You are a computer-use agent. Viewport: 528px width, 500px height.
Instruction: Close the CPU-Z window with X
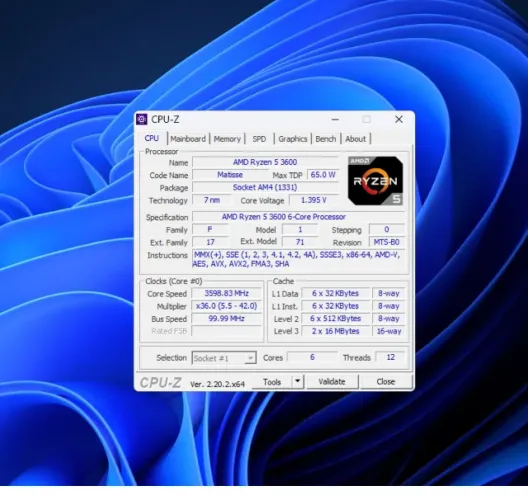pyautogui.click(x=399, y=119)
